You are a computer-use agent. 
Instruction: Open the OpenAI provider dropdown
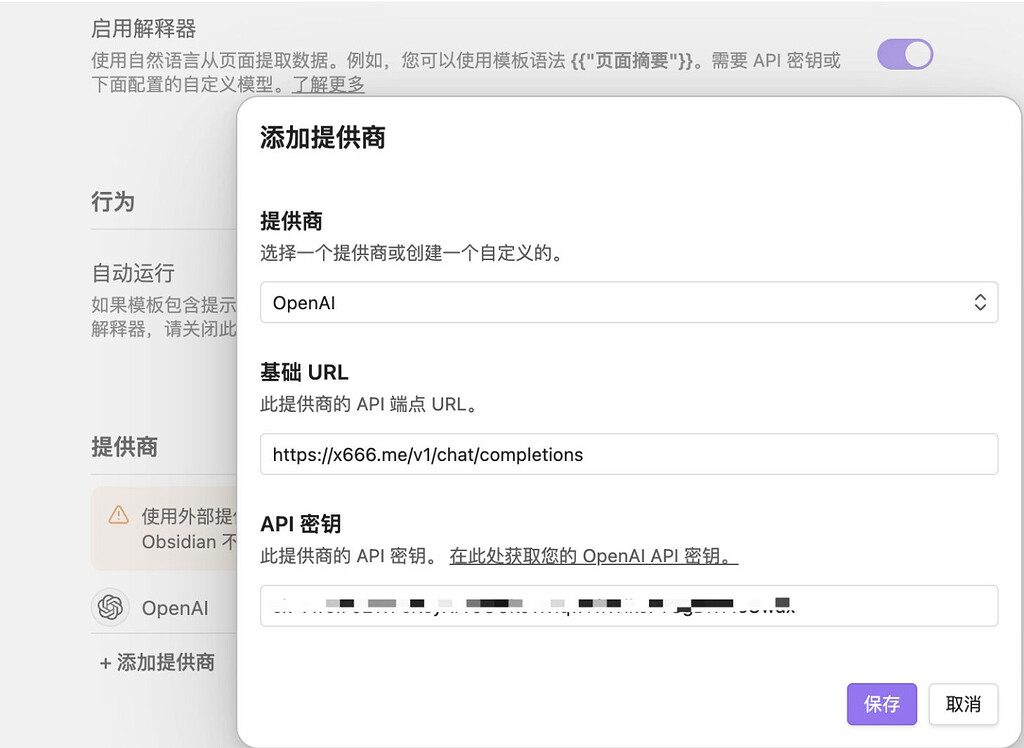point(629,302)
